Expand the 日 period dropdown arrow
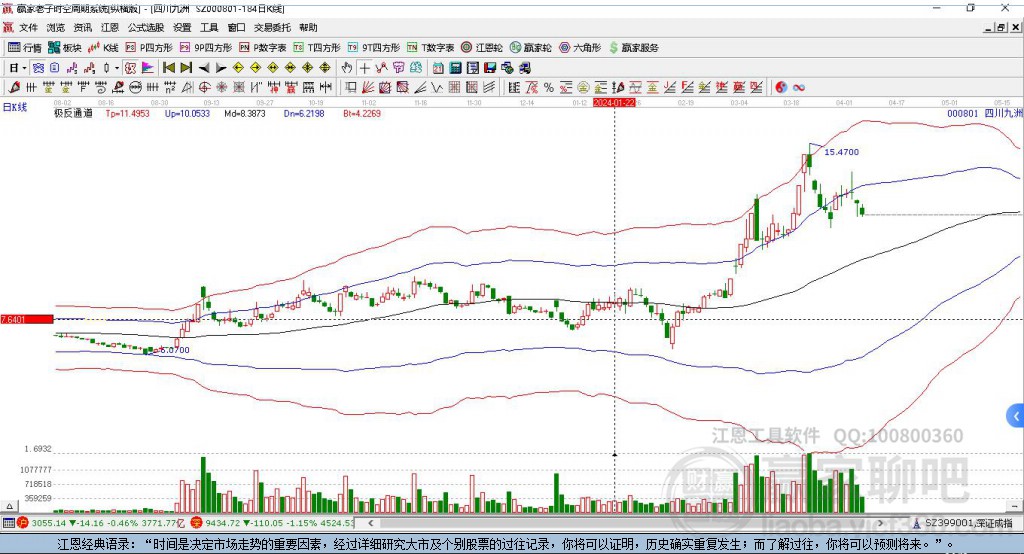1024x554 pixels. 24,68
